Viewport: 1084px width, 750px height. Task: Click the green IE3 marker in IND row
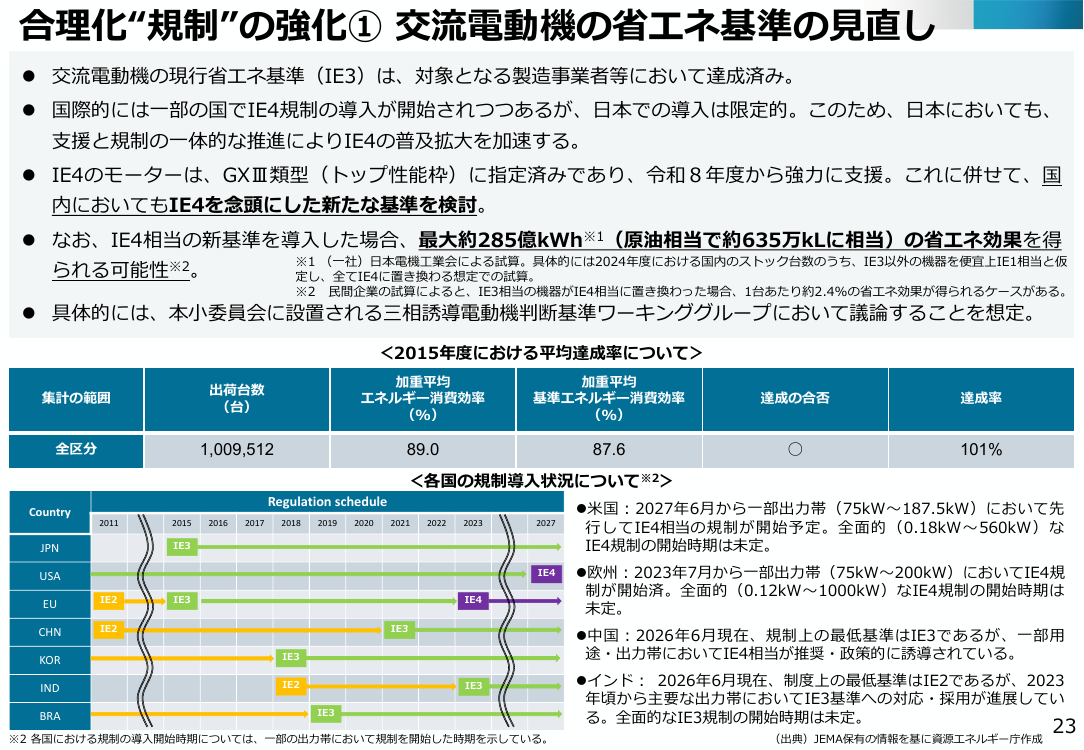click(x=473, y=686)
